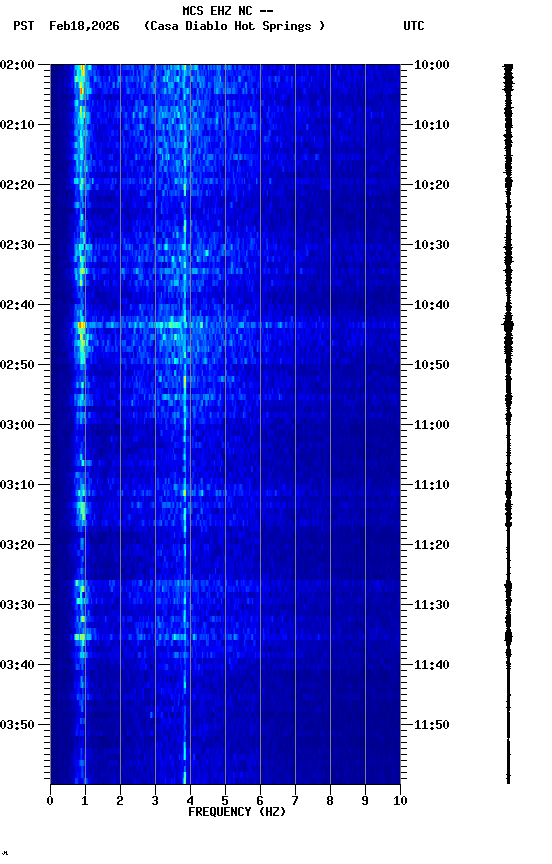Click the PST time label '03:20'

(17, 545)
